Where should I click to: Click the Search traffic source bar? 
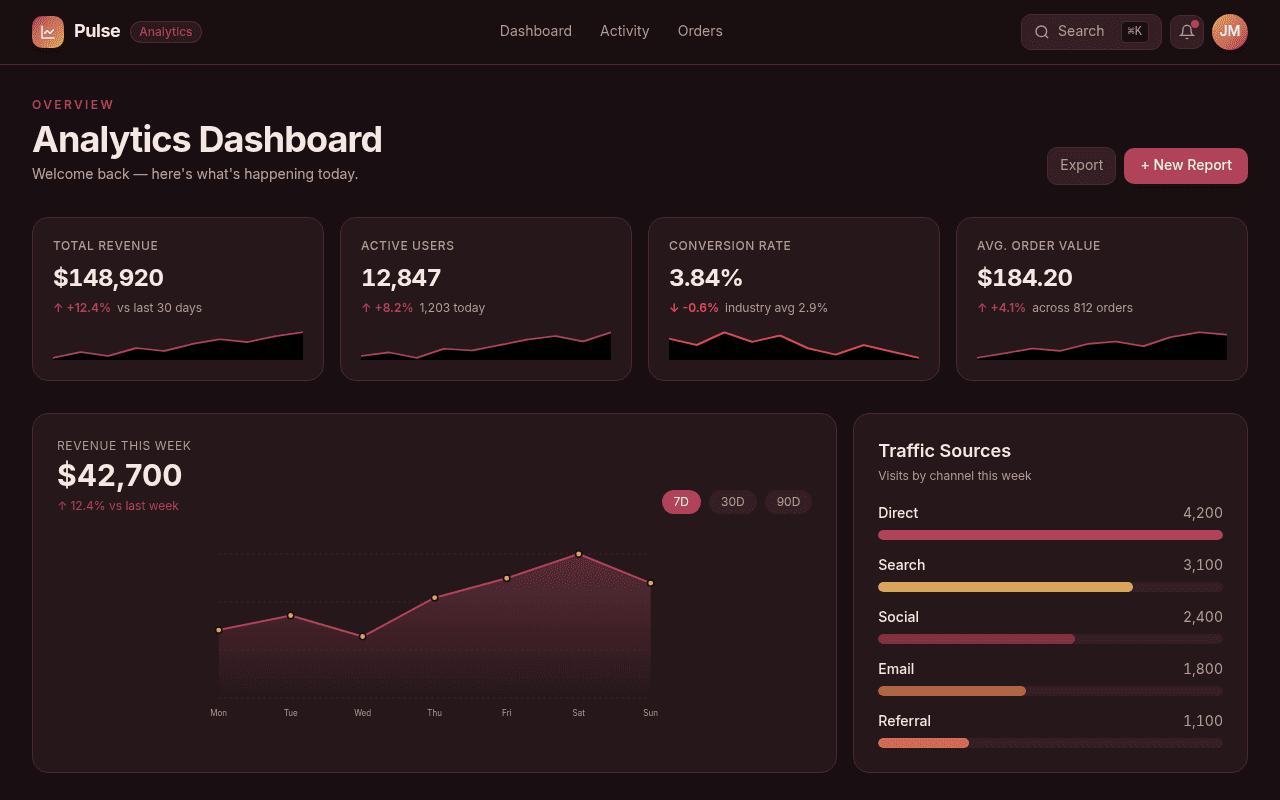click(1050, 587)
